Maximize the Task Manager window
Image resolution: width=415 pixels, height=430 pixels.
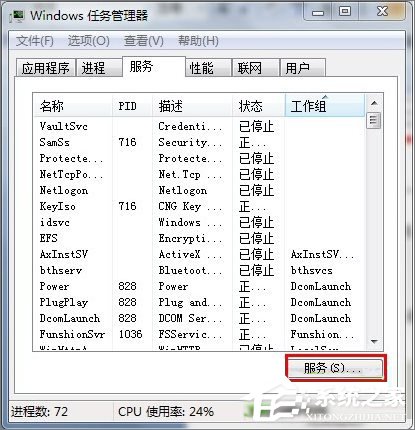point(345,12)
